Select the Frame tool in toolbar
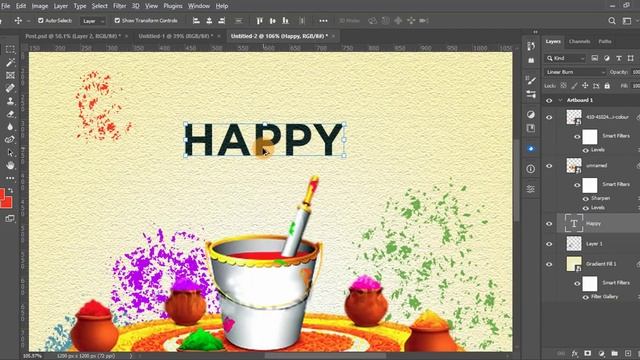640x360 pixels. click(x=10, y=75)
